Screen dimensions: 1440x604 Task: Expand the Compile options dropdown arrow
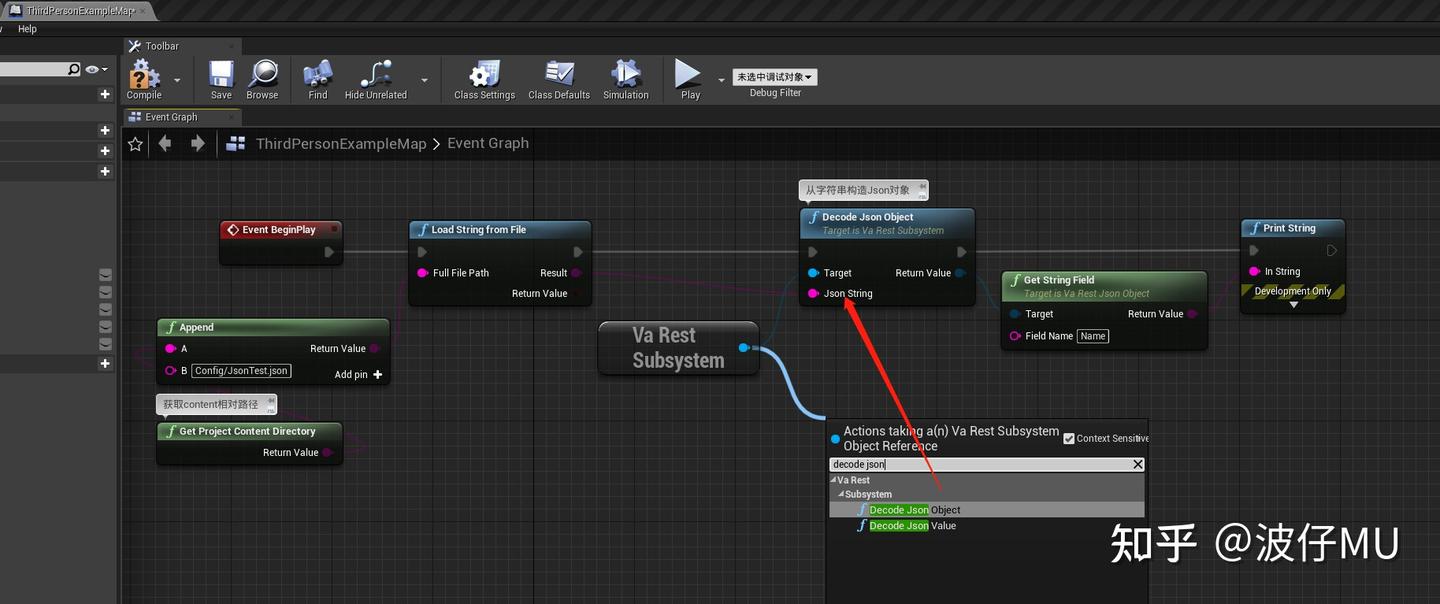coord(176,80)
